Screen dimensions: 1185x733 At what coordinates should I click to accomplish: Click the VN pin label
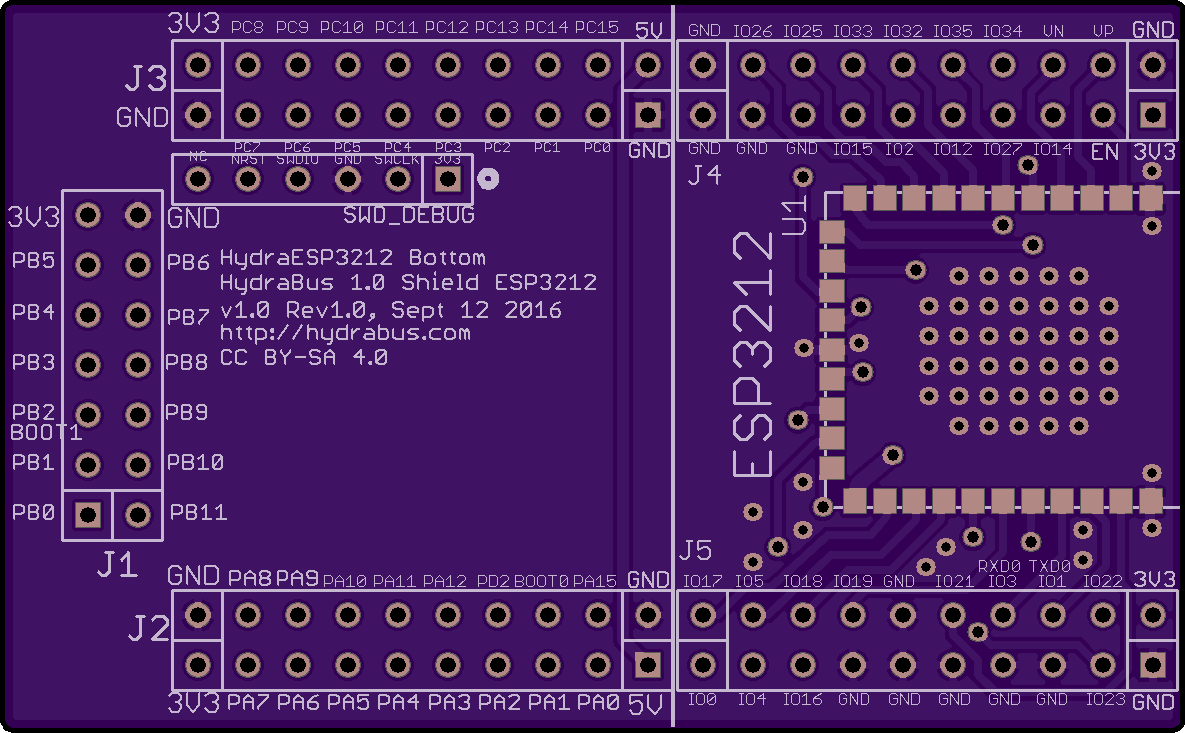tap(1053, 31)
